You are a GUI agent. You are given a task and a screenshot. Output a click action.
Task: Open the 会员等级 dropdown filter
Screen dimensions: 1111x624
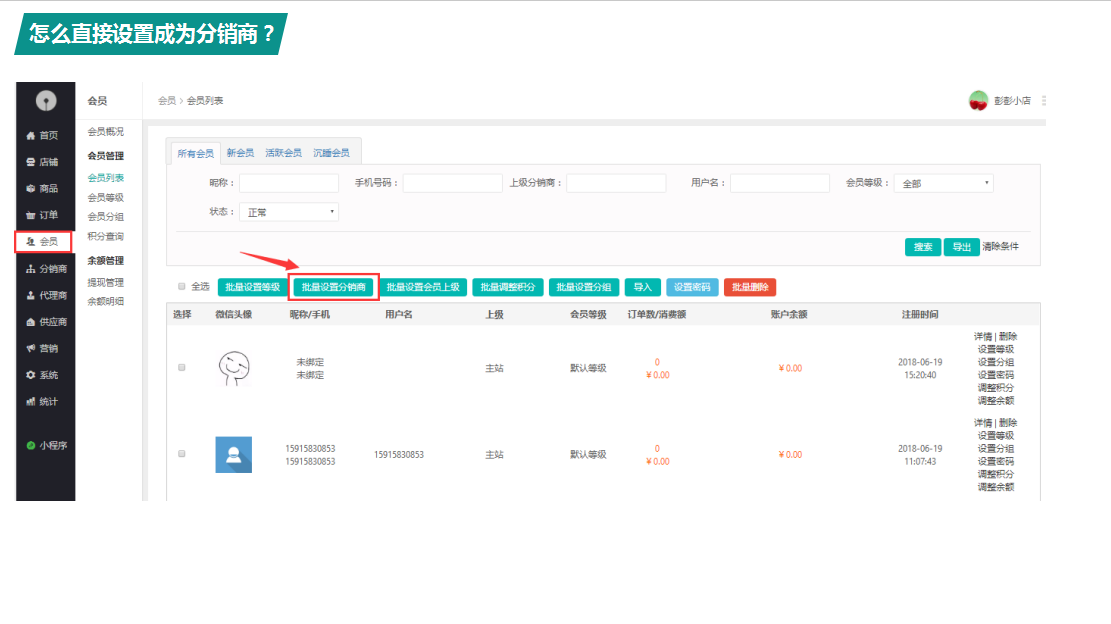tap(943, 184)
